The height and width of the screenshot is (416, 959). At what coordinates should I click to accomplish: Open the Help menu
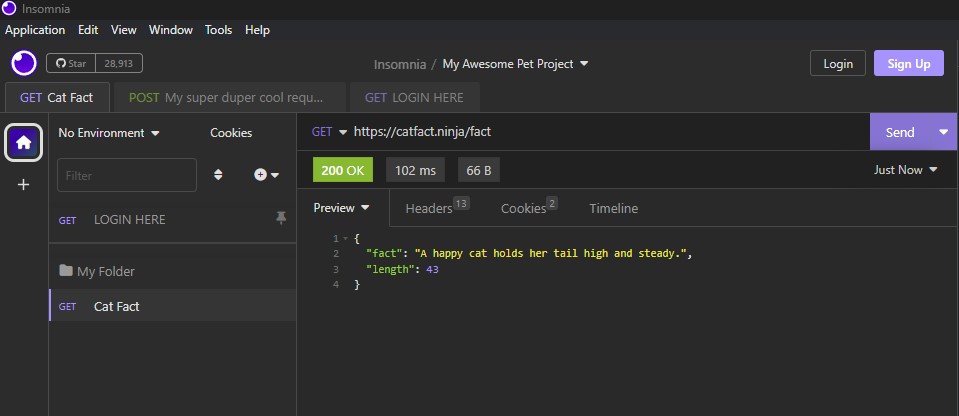[x=257, y=29]
